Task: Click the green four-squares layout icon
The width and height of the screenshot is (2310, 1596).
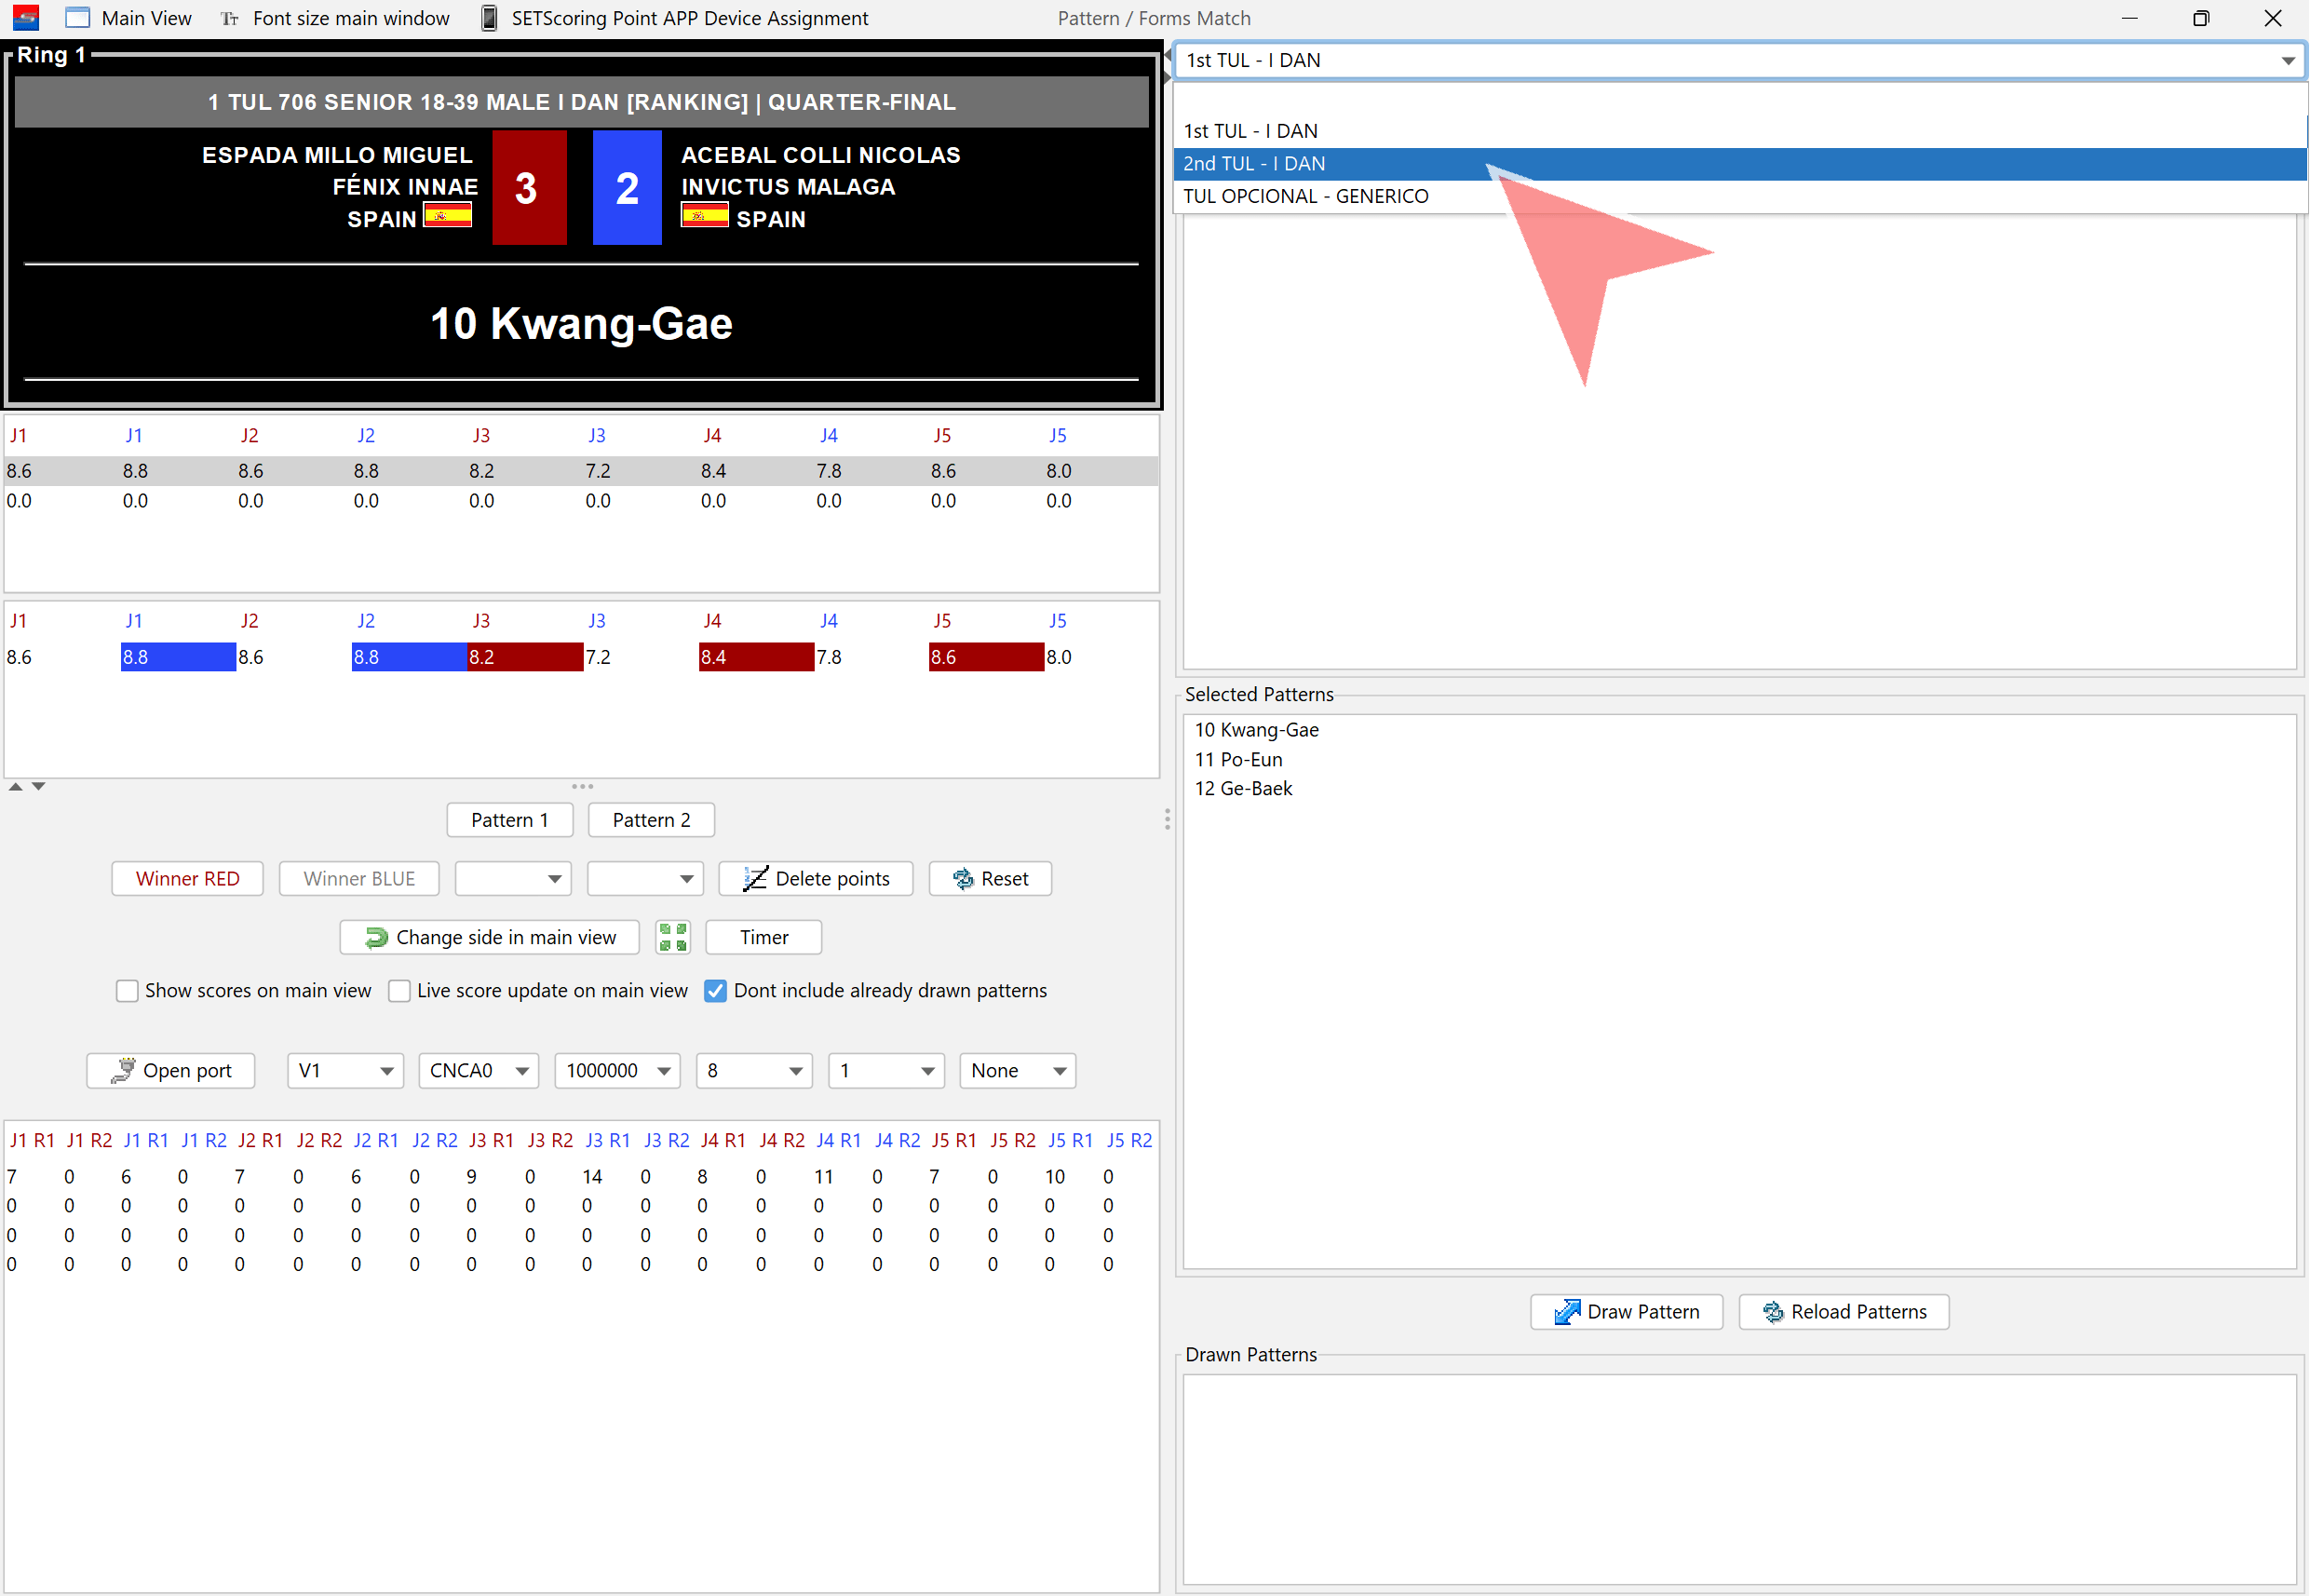Action: pyautogui.click(x=673, y=937)
